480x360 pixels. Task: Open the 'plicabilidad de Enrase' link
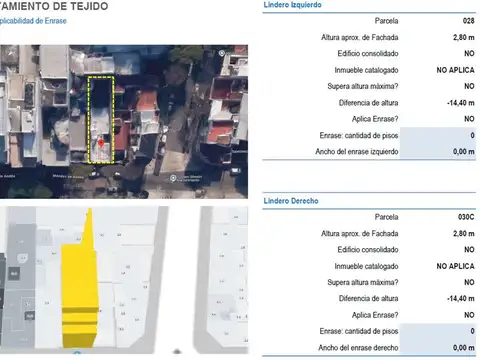pos(33,21)
